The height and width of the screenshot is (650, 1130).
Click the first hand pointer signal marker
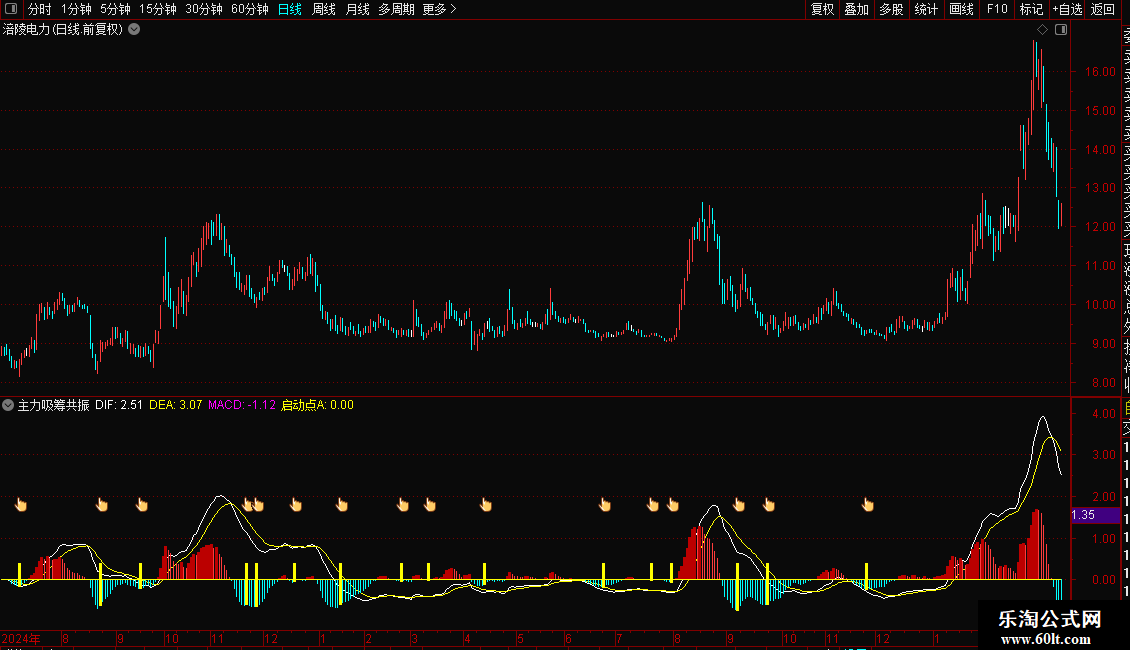(20, 505)
